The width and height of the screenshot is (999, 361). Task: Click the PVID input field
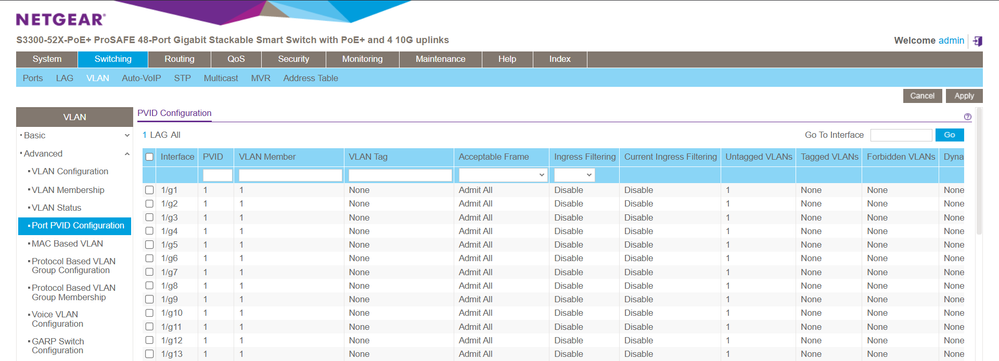217,175
